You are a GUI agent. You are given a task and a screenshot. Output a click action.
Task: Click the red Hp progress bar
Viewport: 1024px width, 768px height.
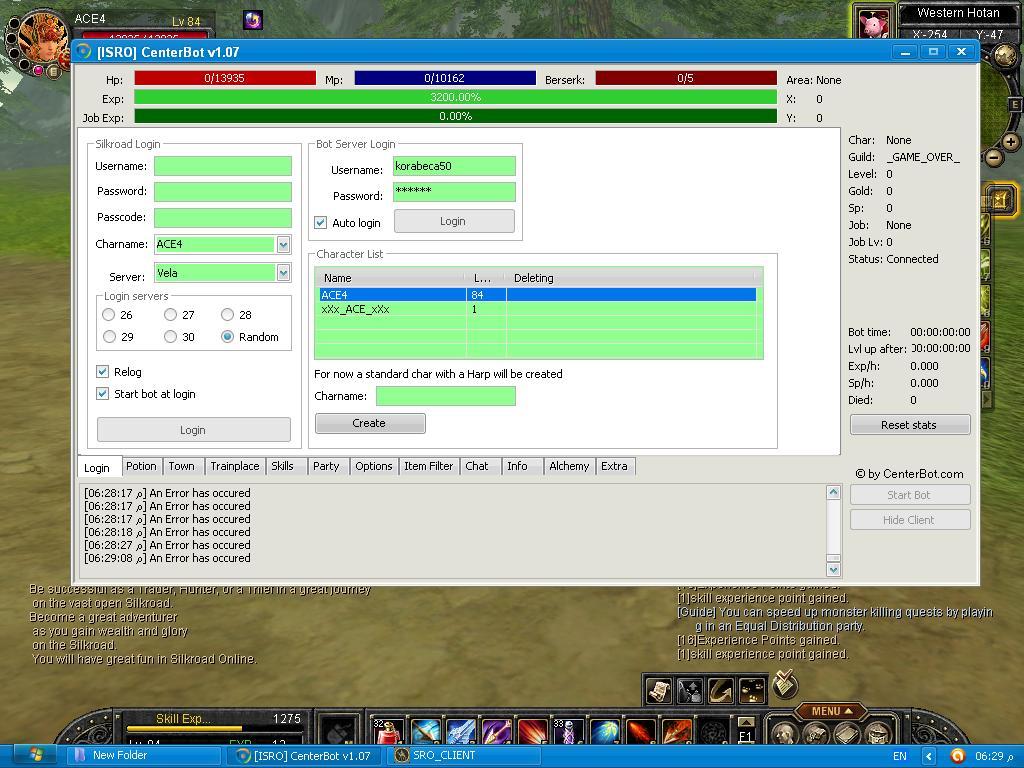coord(225,78)
